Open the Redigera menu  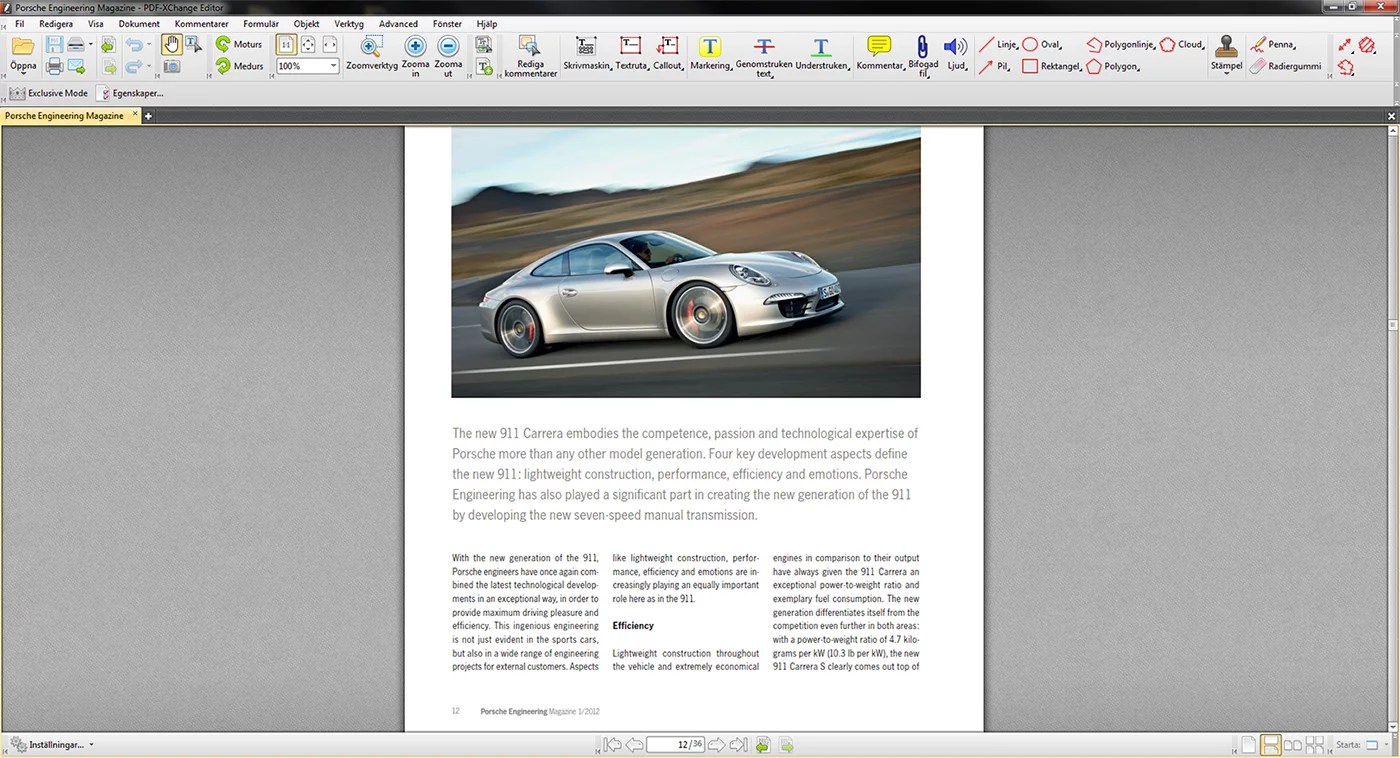point(56,23)
